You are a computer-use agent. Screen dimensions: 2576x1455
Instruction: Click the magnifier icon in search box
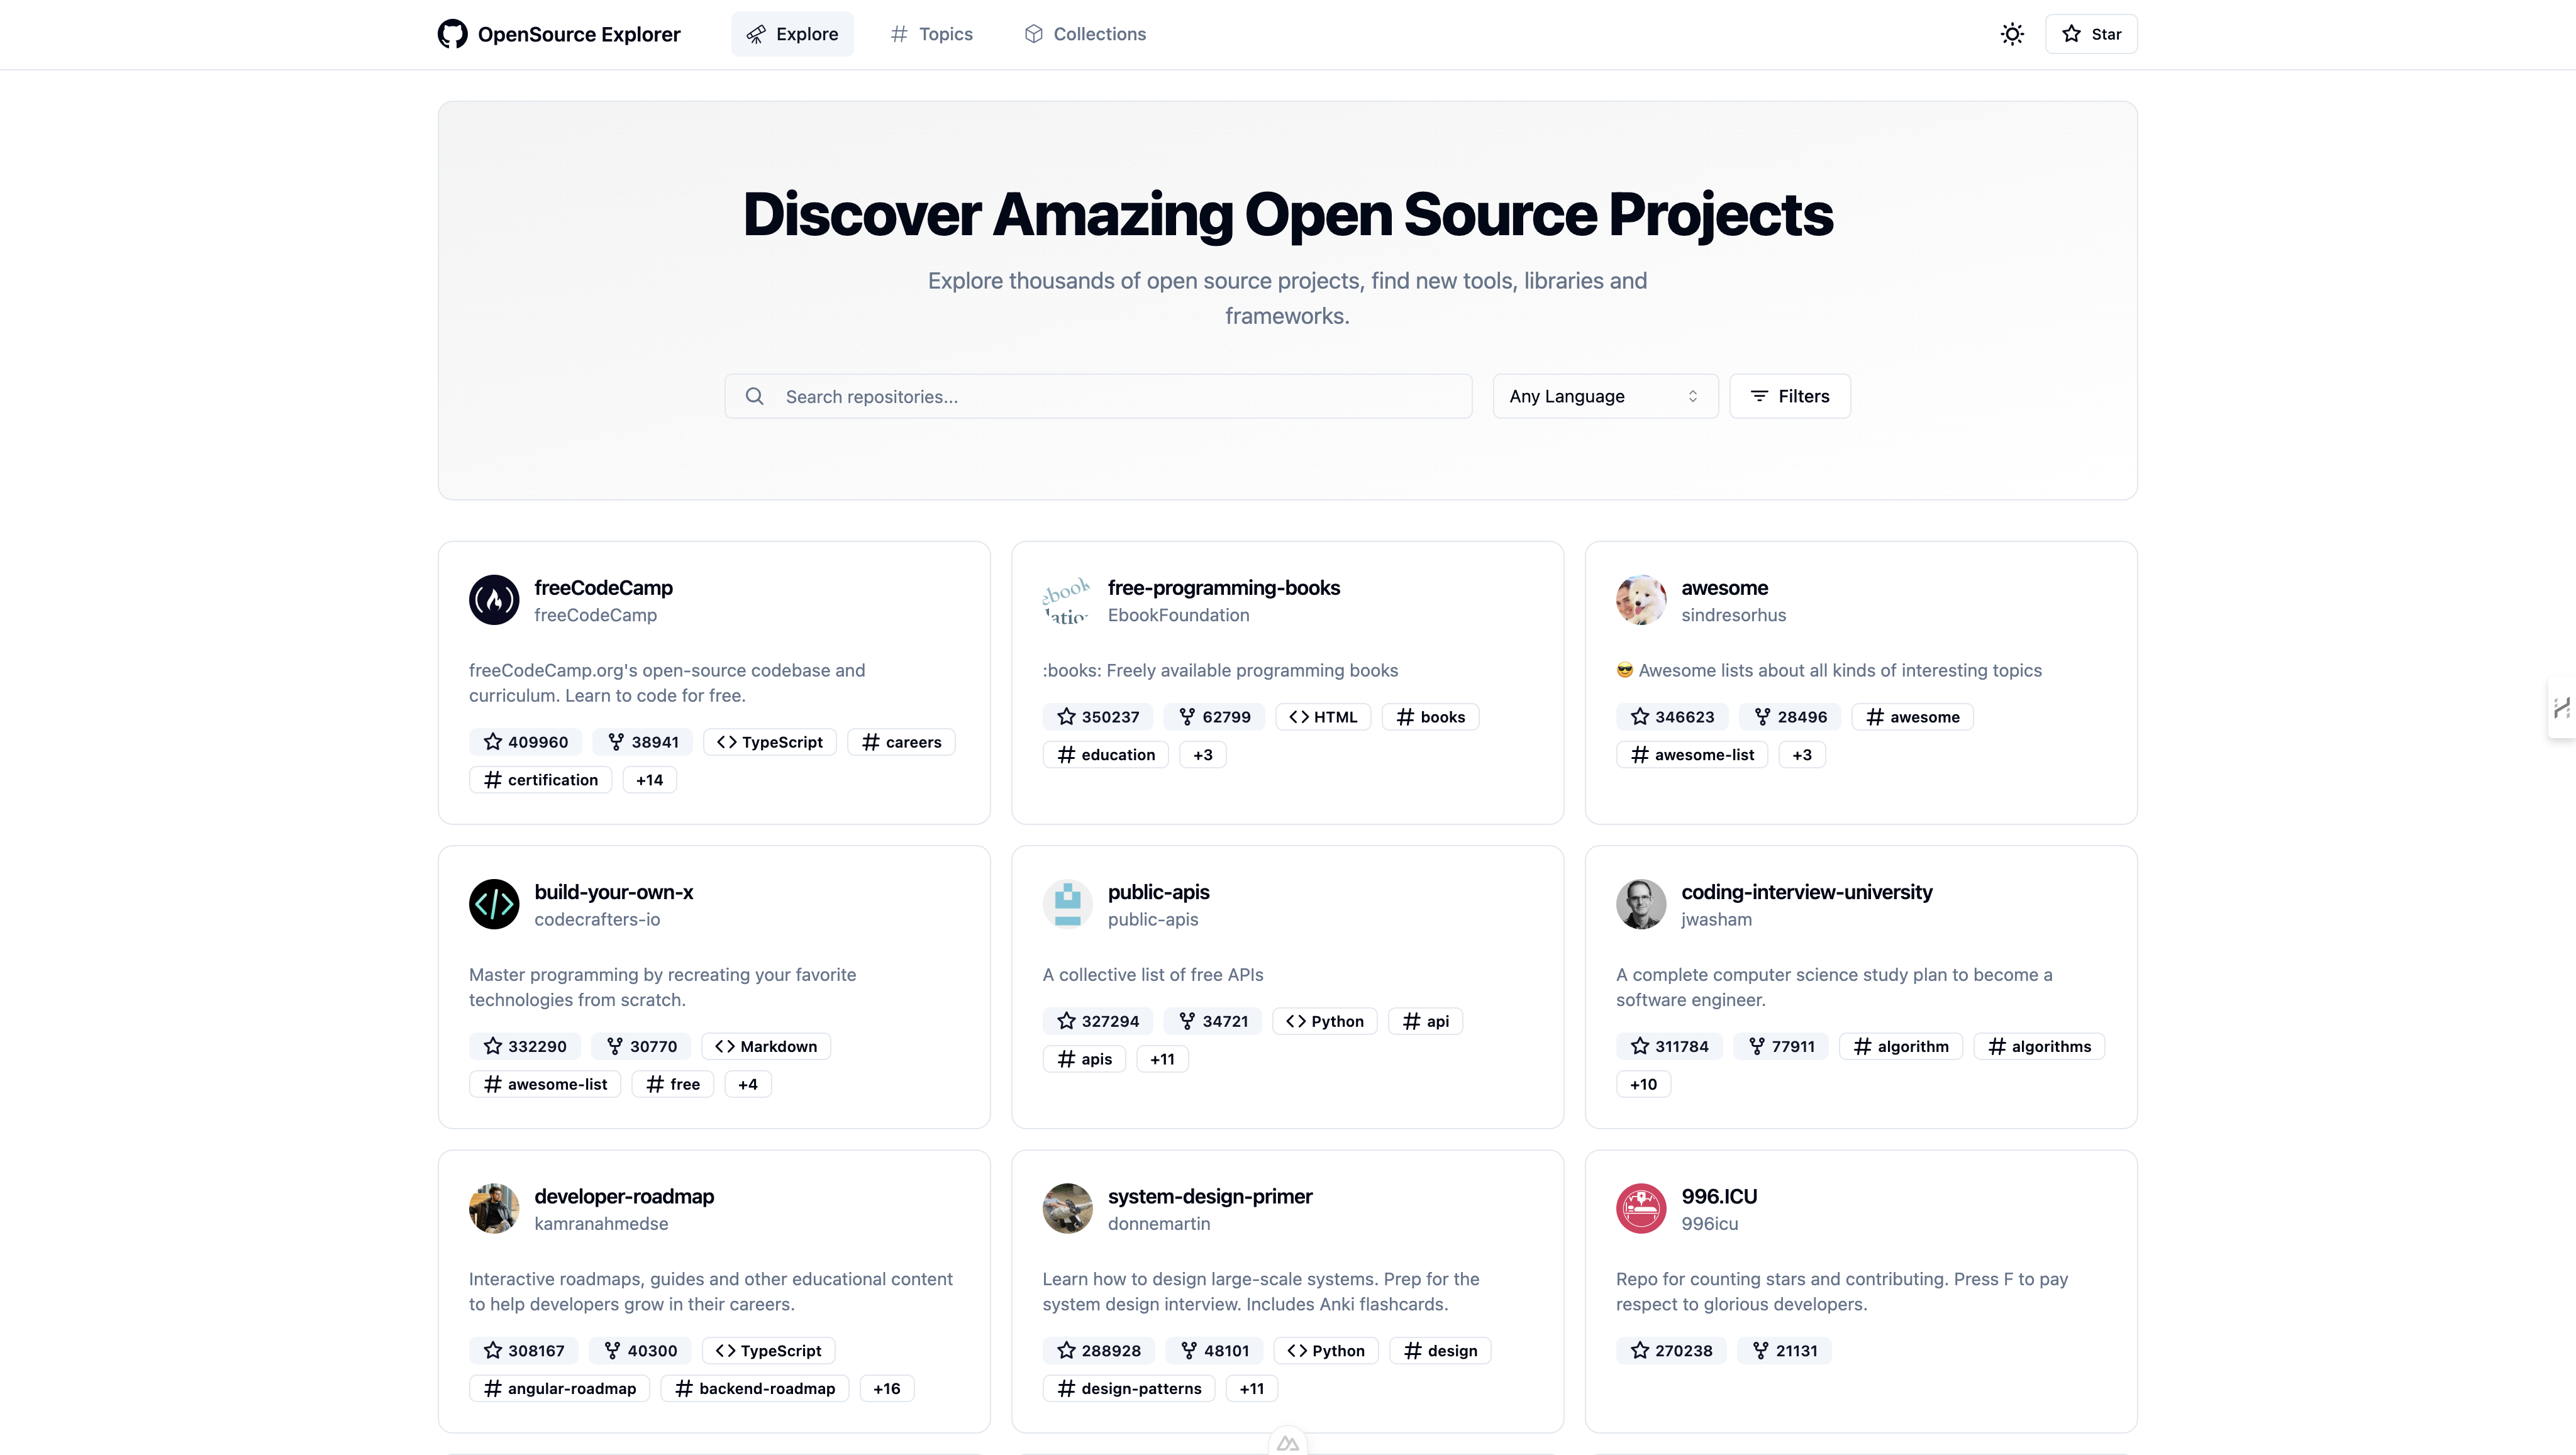(755, 396)
